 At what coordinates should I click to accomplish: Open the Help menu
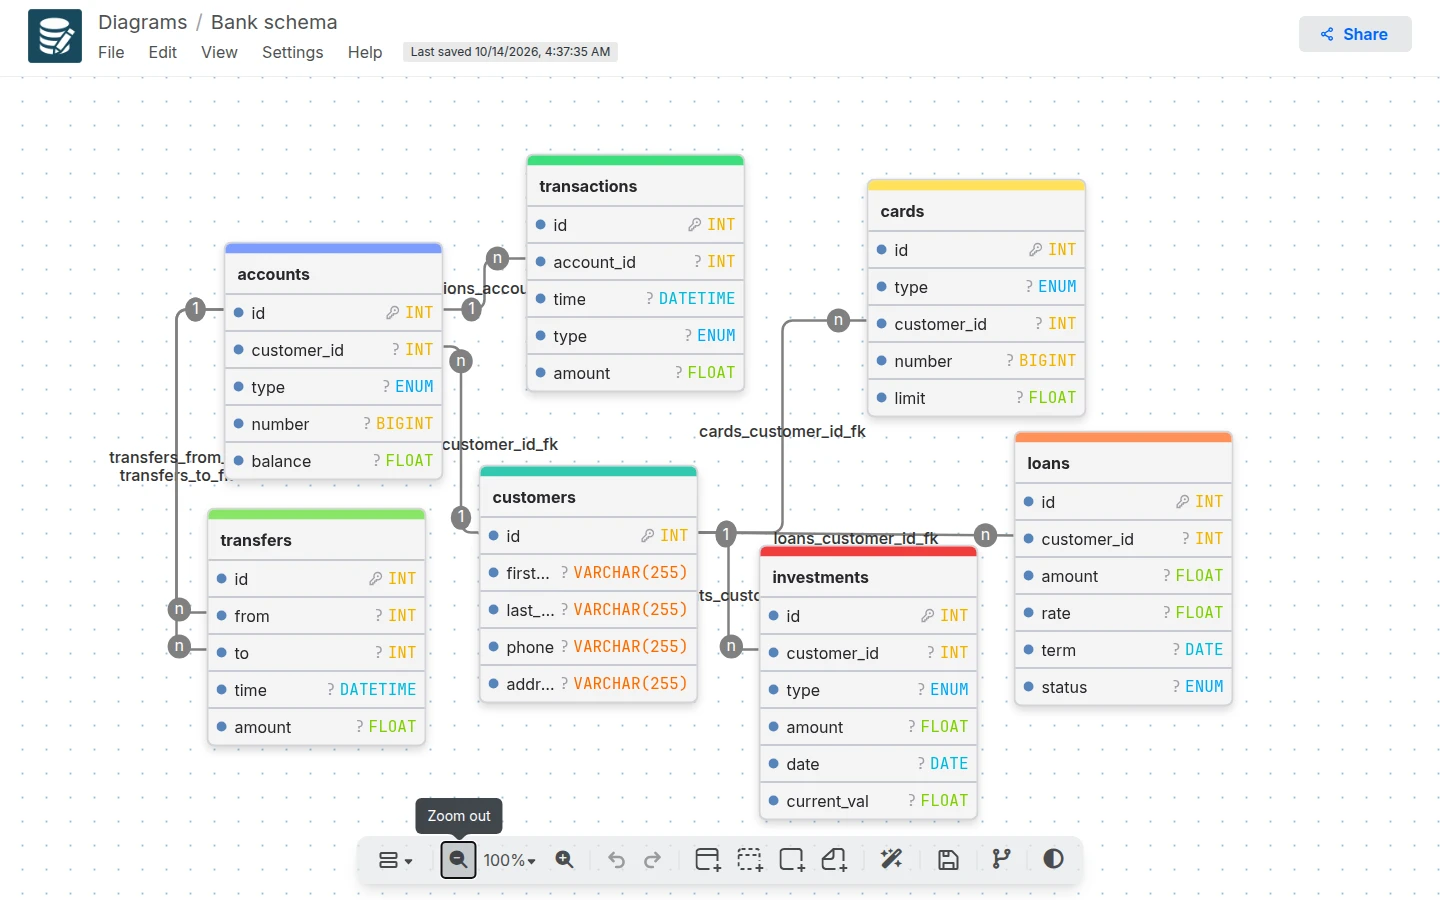point(365,52)
